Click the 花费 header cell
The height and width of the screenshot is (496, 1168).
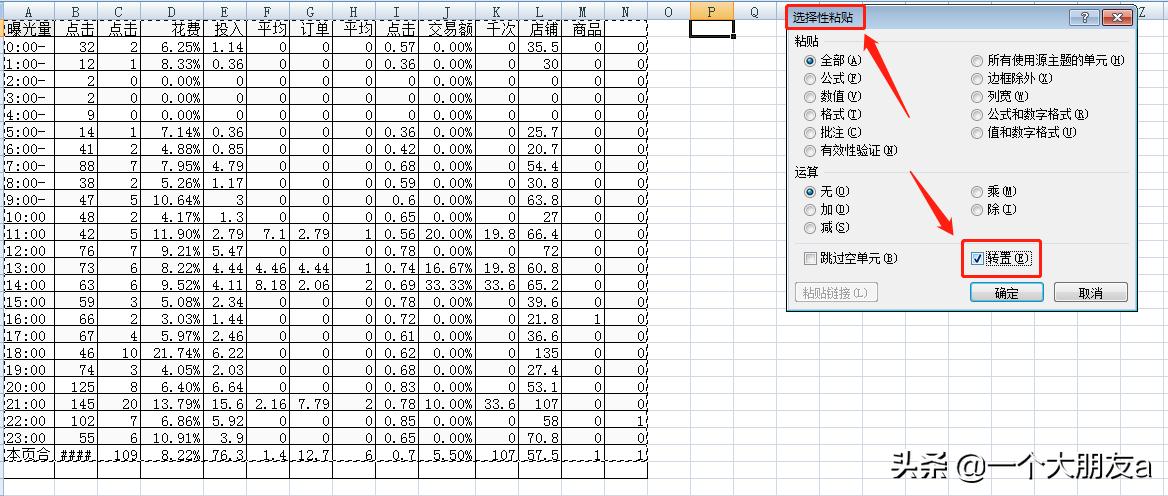[172, 30]
